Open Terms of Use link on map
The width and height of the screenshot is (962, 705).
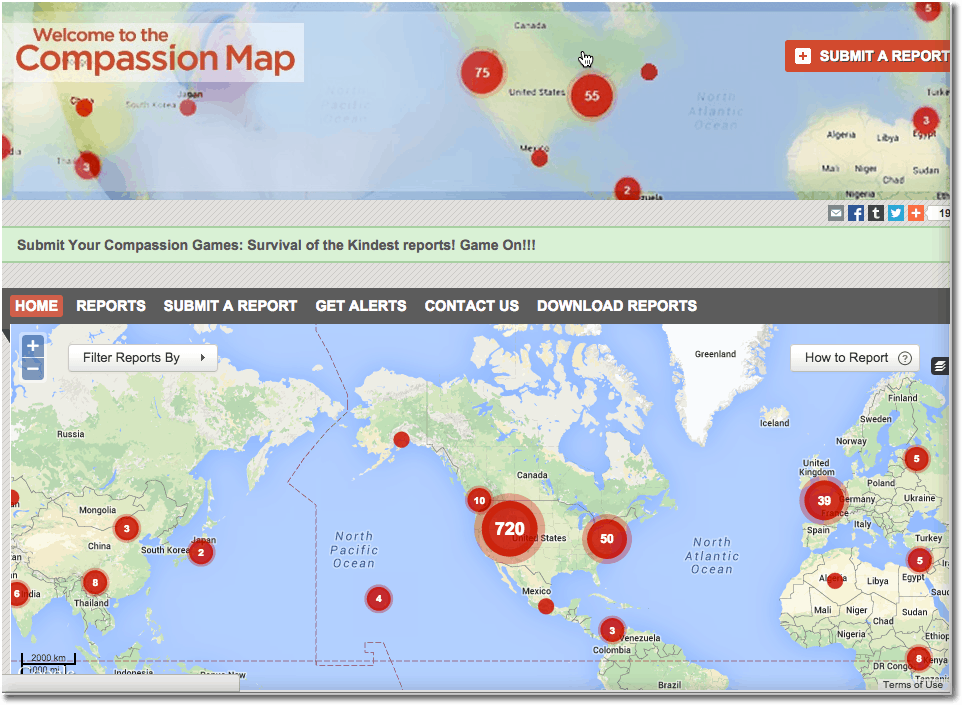(912, 684)
